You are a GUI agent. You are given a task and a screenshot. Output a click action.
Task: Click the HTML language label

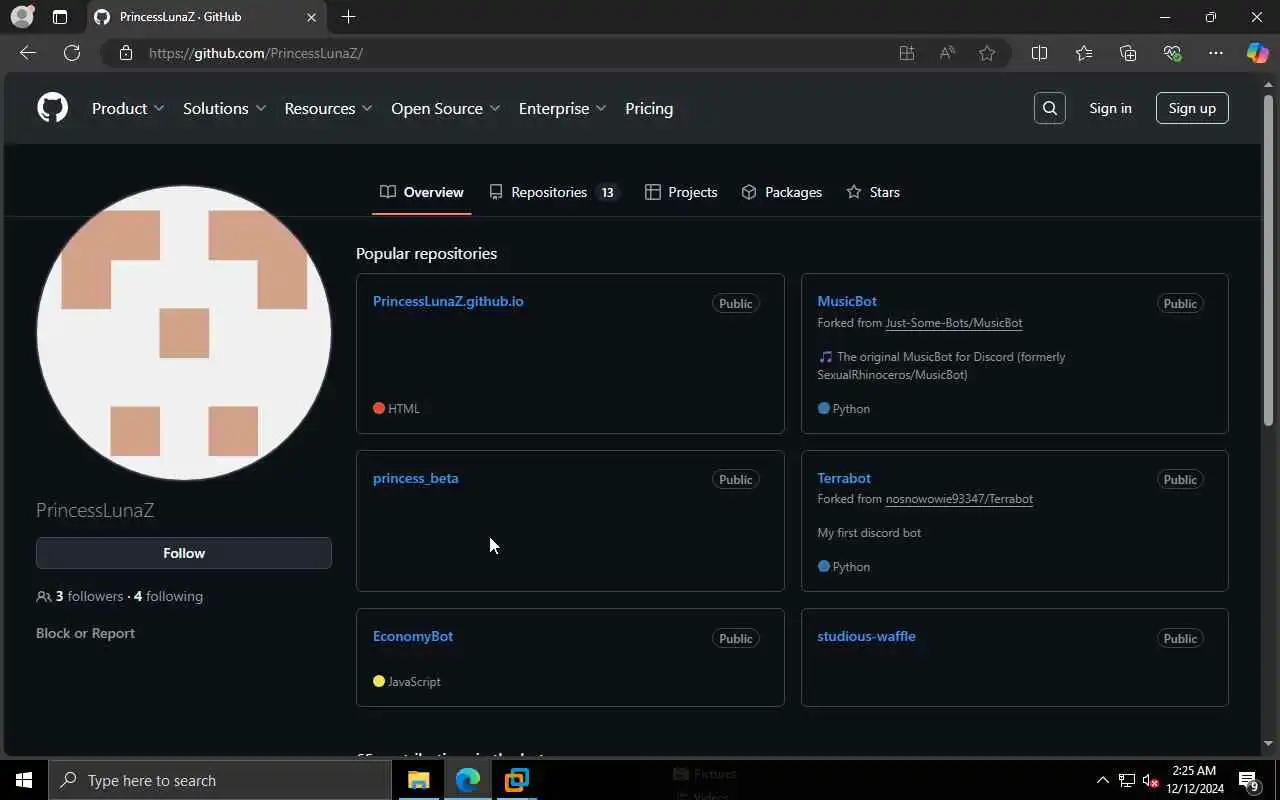404,408
